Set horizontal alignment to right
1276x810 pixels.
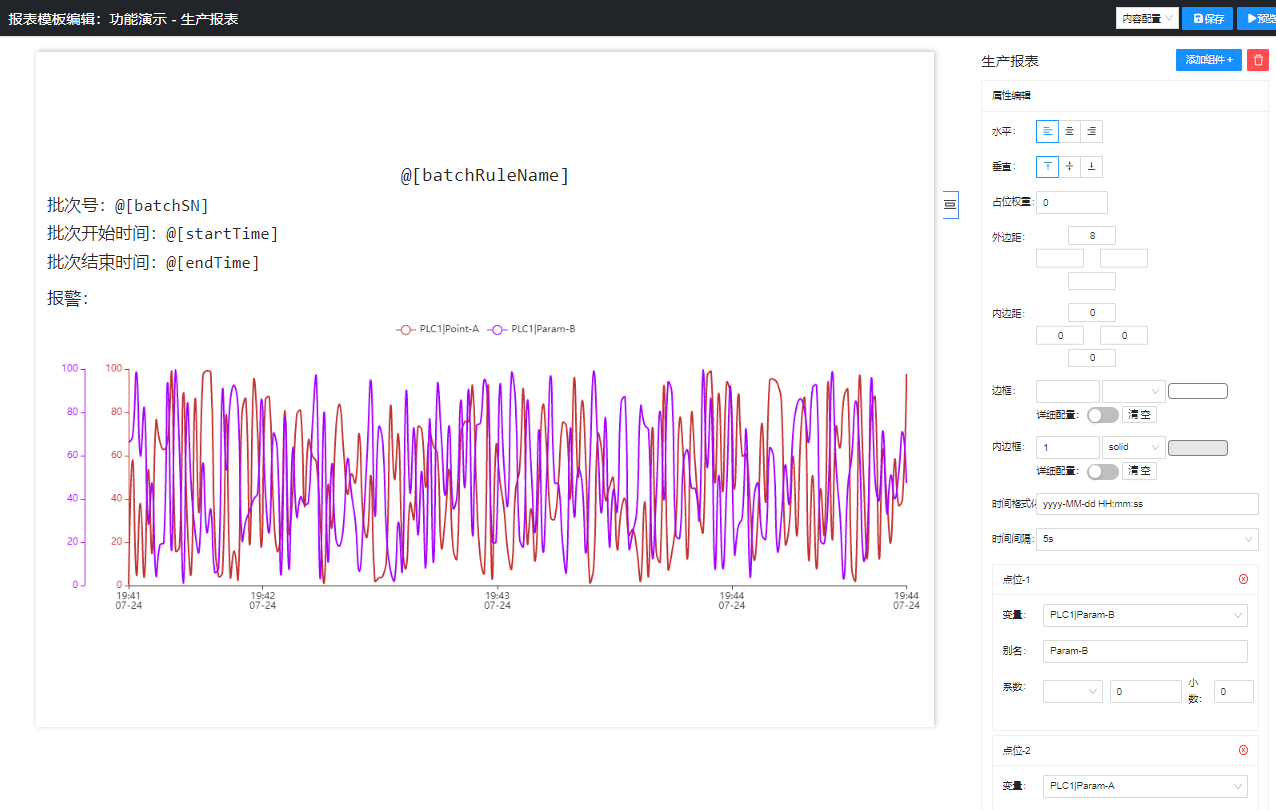coord(1091,131)
